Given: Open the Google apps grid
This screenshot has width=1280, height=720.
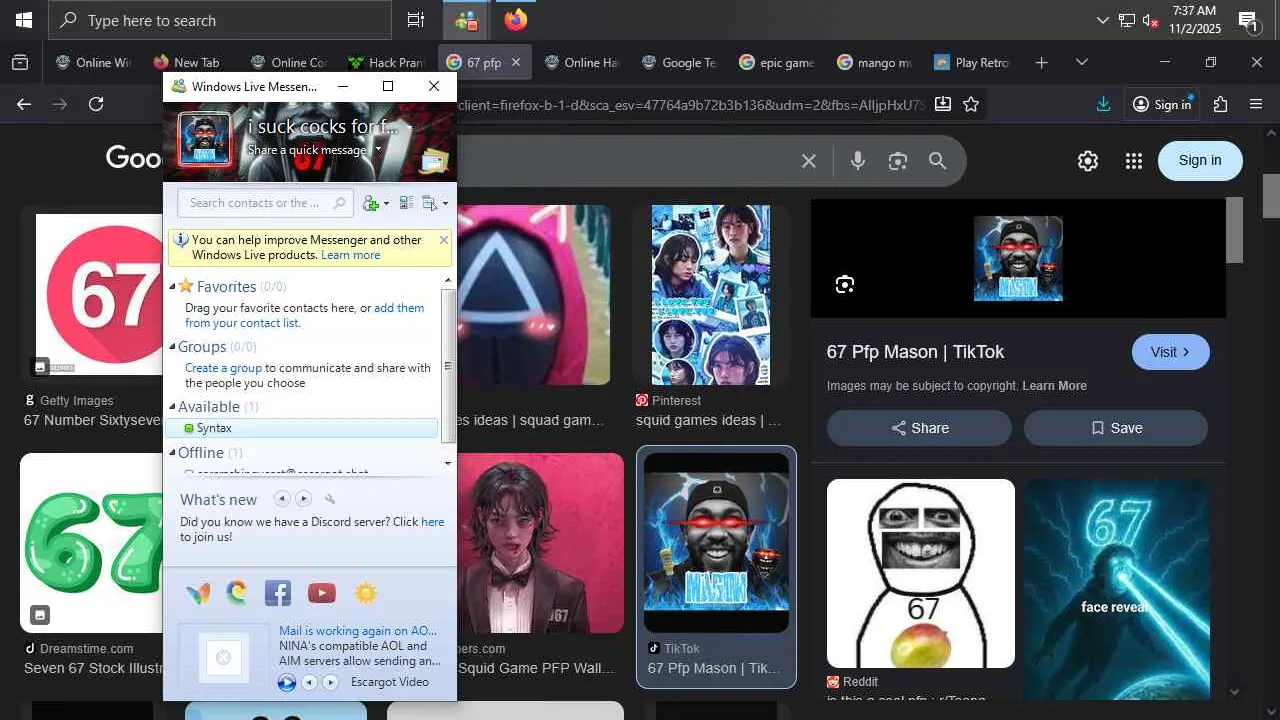Looking at the screenshot, I should click(1133, 161).
